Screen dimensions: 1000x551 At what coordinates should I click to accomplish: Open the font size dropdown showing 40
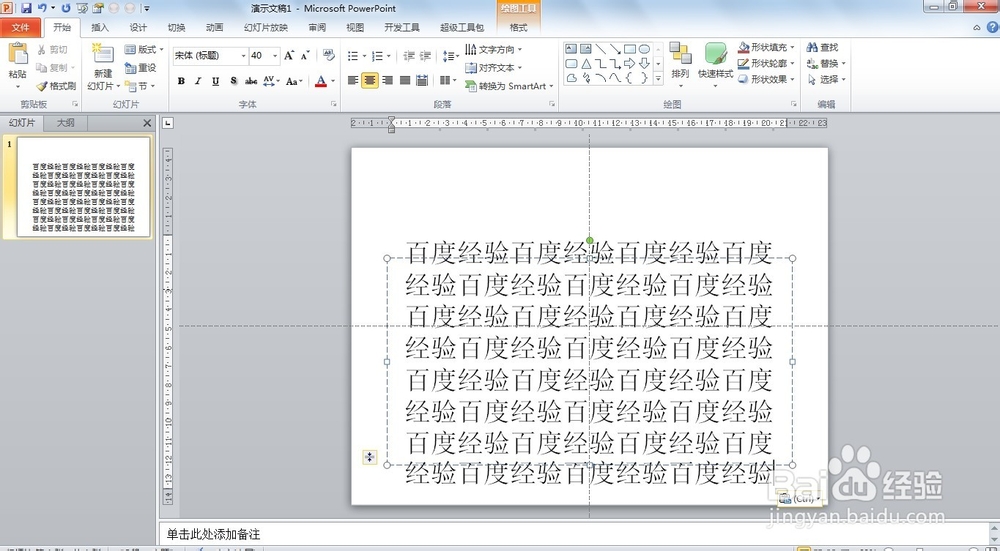pyautogui.click(x=275, y=56)
